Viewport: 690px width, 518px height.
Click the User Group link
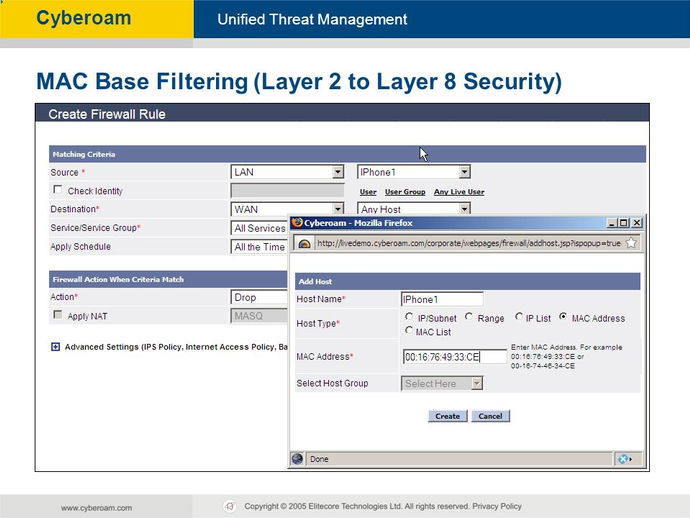[405, 192]
